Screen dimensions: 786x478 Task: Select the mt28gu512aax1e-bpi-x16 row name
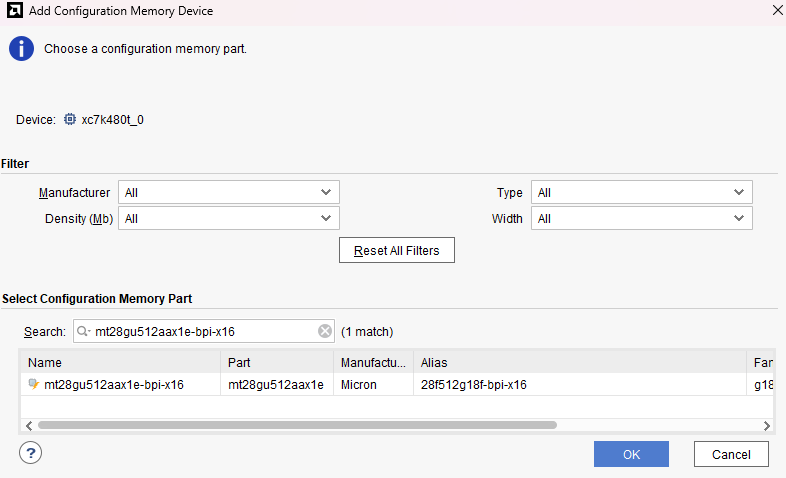(114, 384)
